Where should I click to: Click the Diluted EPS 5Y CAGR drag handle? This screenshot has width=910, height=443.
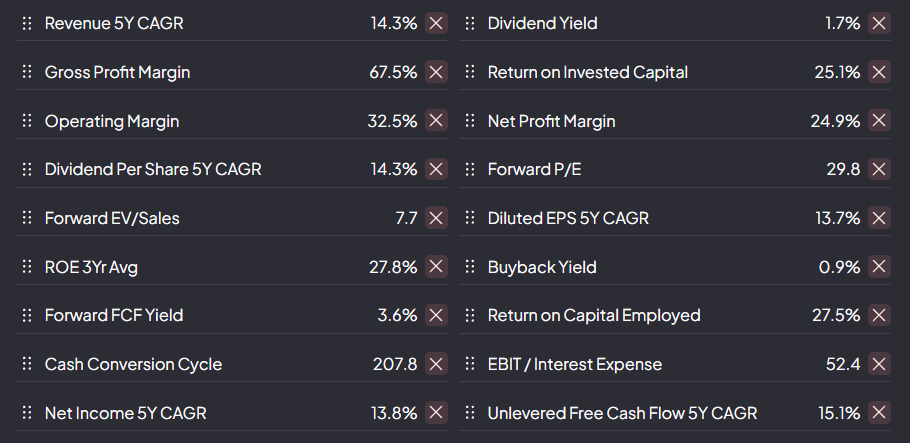click(470, 218)
